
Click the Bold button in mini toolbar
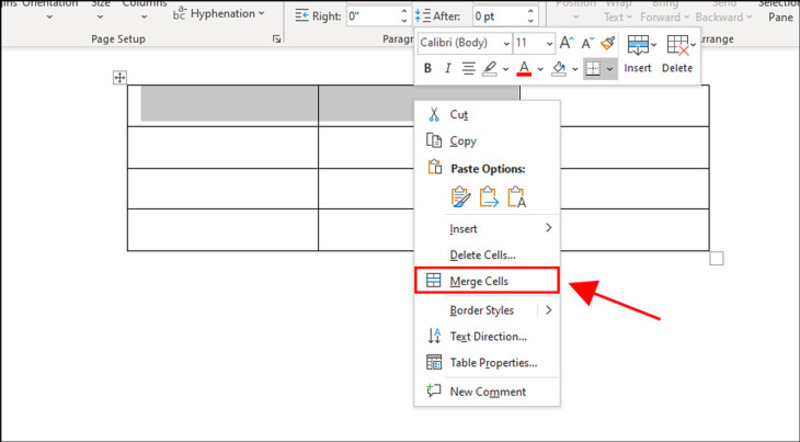click(x=428, y=69)
